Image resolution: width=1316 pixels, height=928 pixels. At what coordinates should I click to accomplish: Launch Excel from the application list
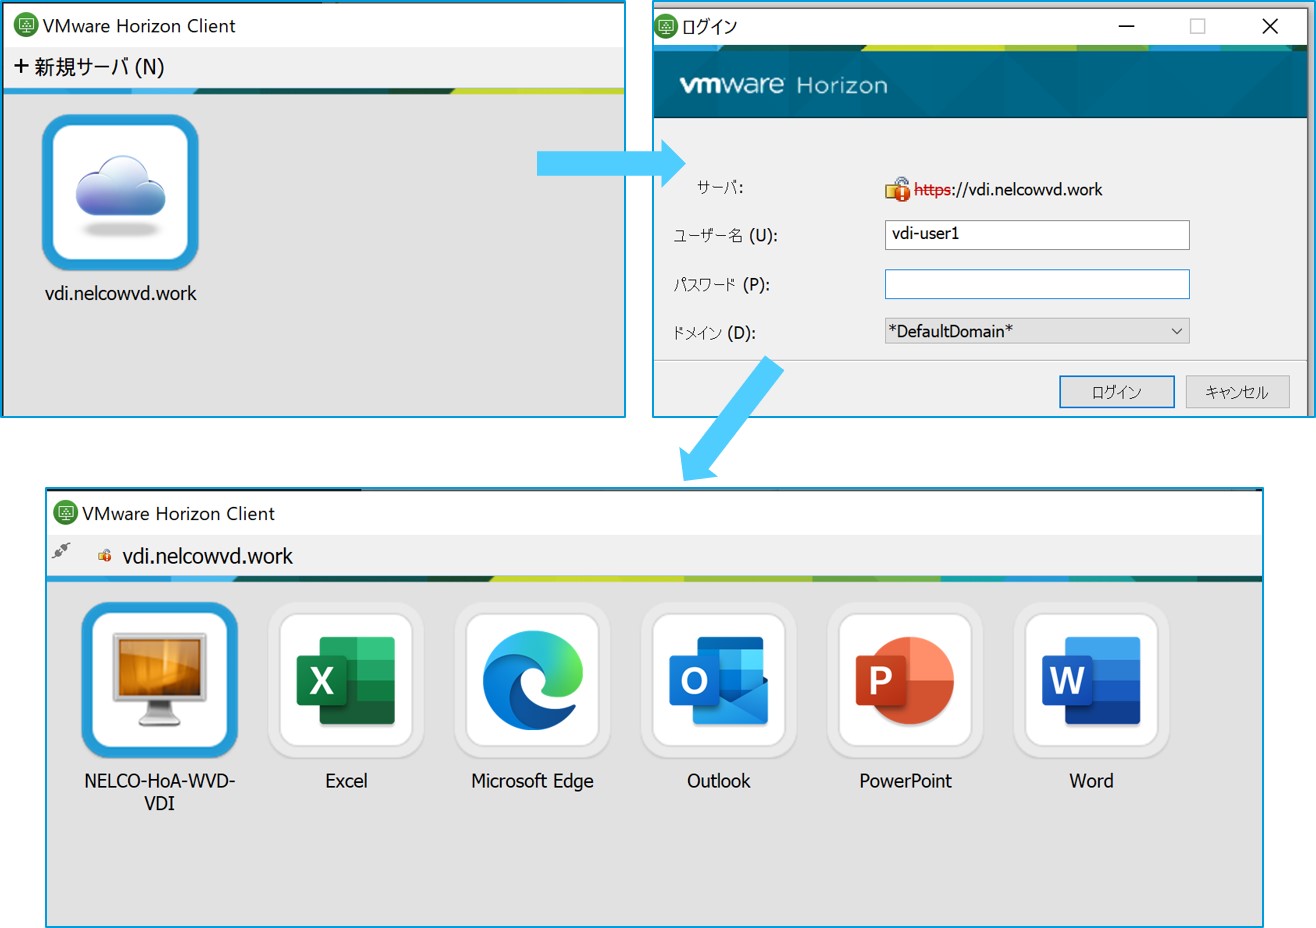pyautogui.click(x=345, y=680)
